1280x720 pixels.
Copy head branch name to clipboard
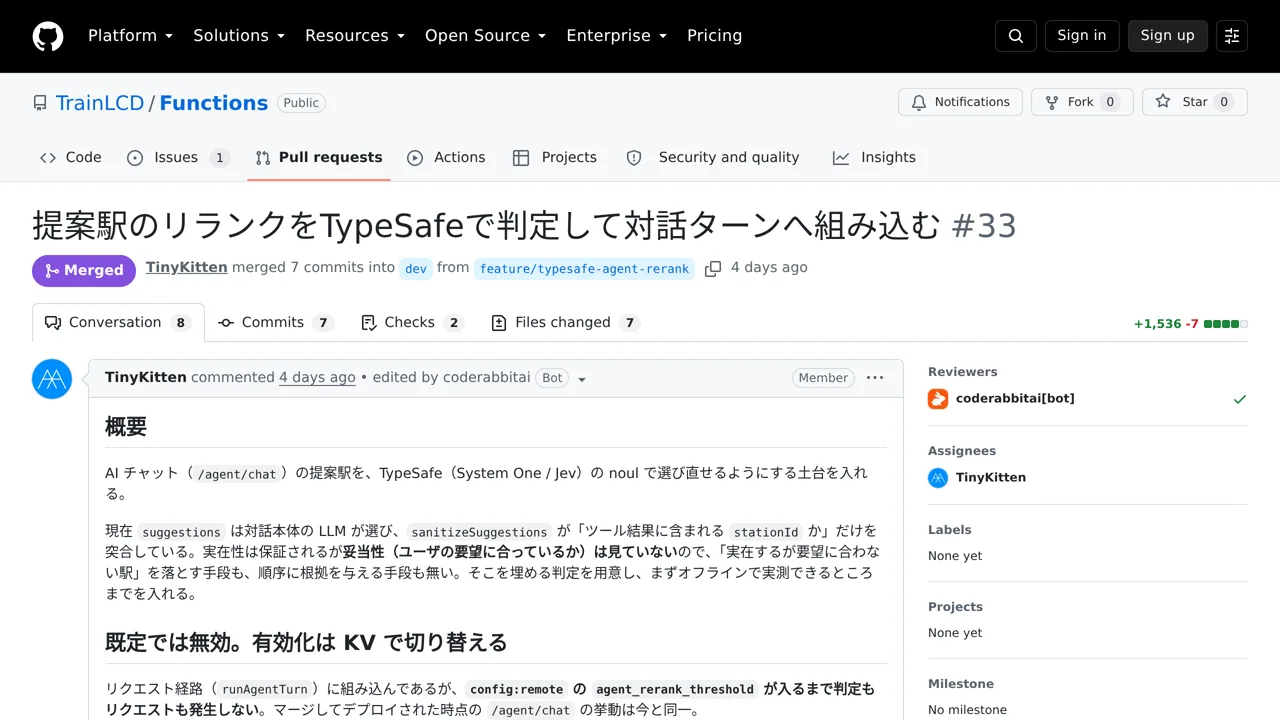coord(713,268)
